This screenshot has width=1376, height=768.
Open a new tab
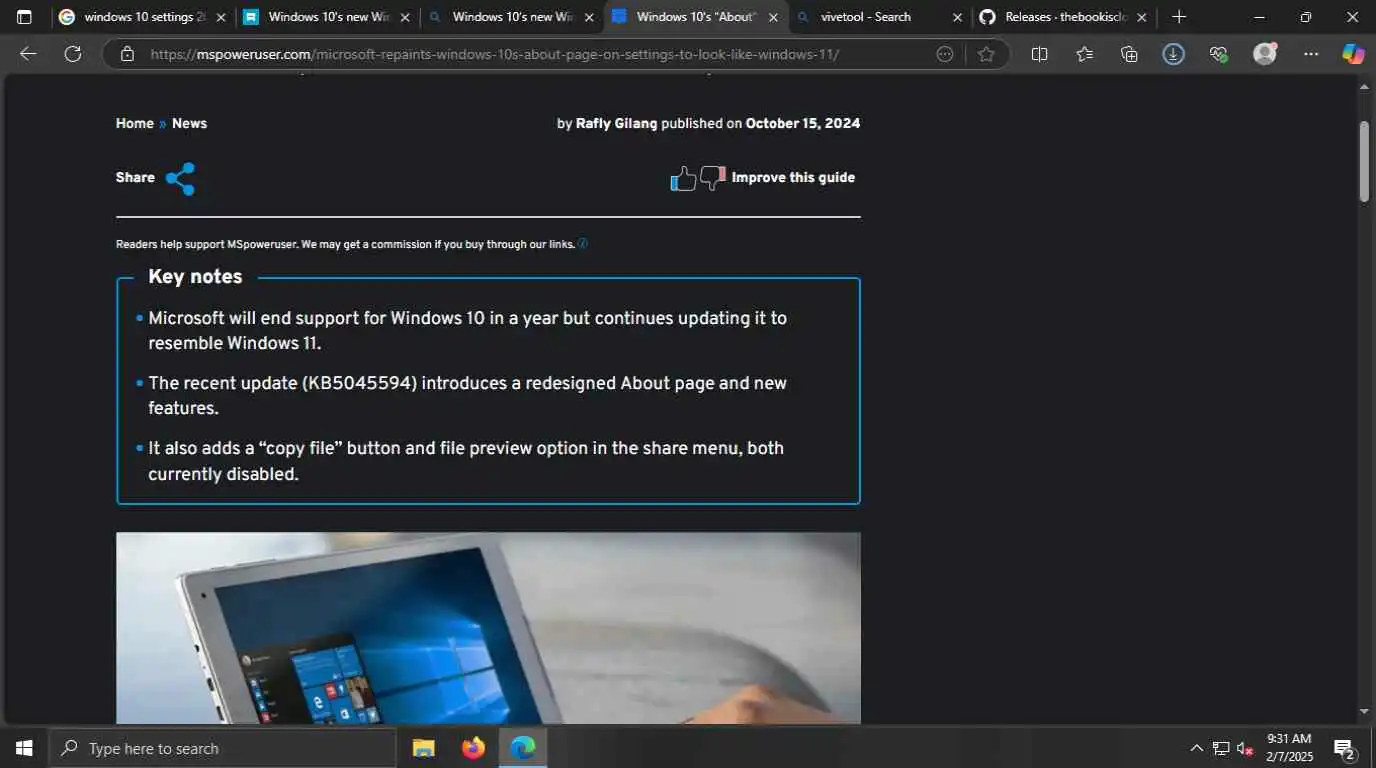[1179, 17]
